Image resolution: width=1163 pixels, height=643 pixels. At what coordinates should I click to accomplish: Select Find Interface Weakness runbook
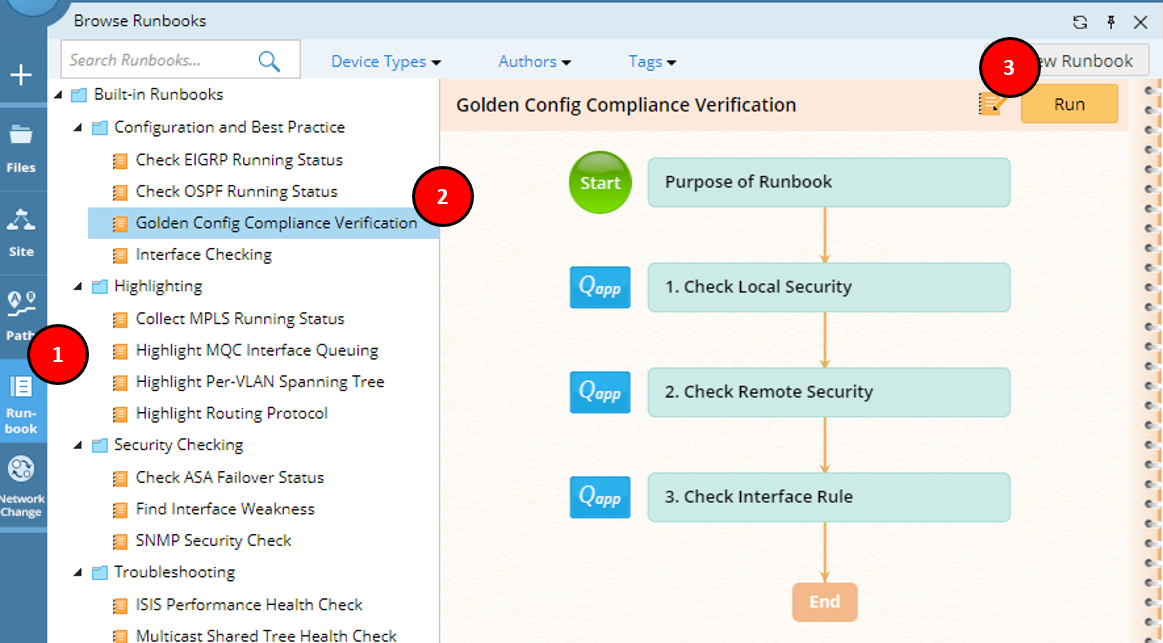pos(225,509)
